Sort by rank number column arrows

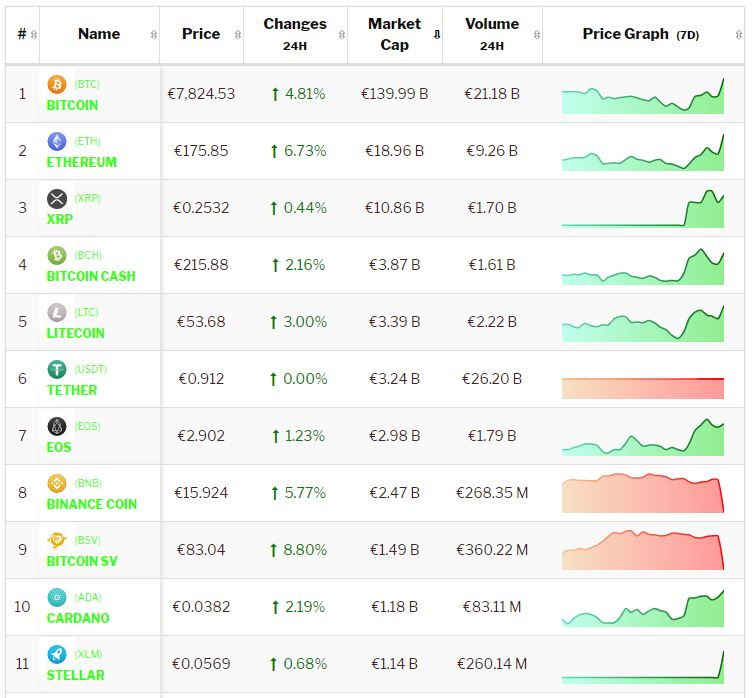(34, 35)
